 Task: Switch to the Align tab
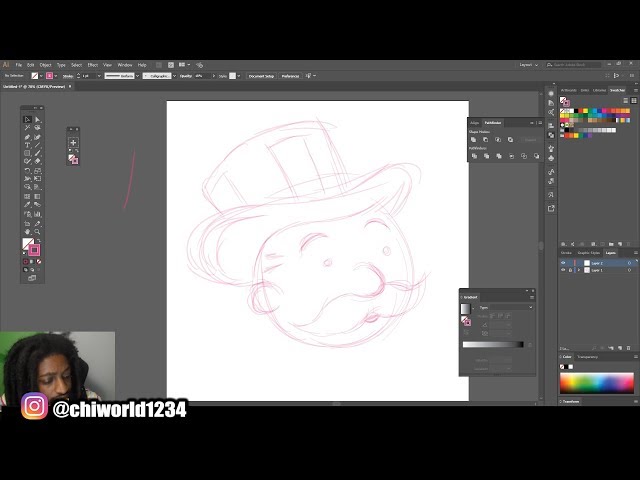(475, 123)
